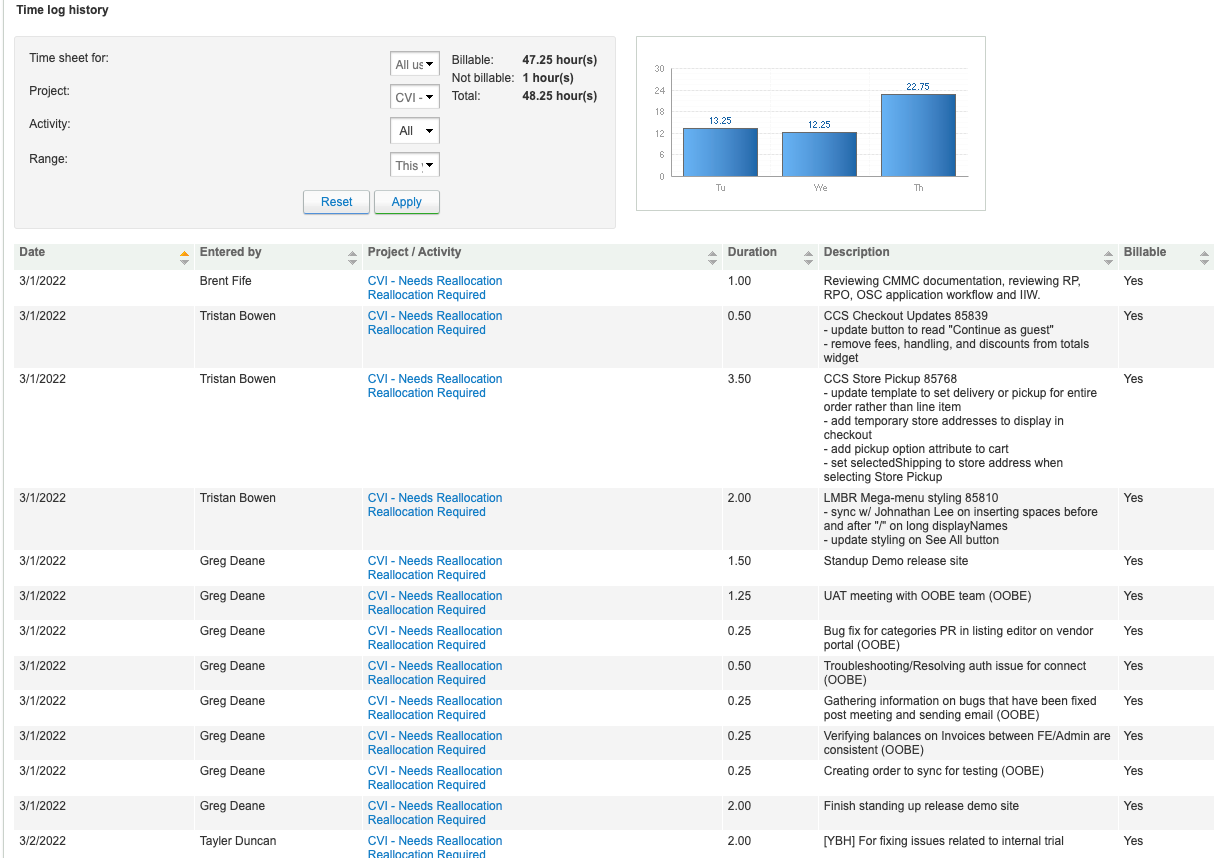Open project link for LMBR Mega-menu entry

click(x=435, y=498)
